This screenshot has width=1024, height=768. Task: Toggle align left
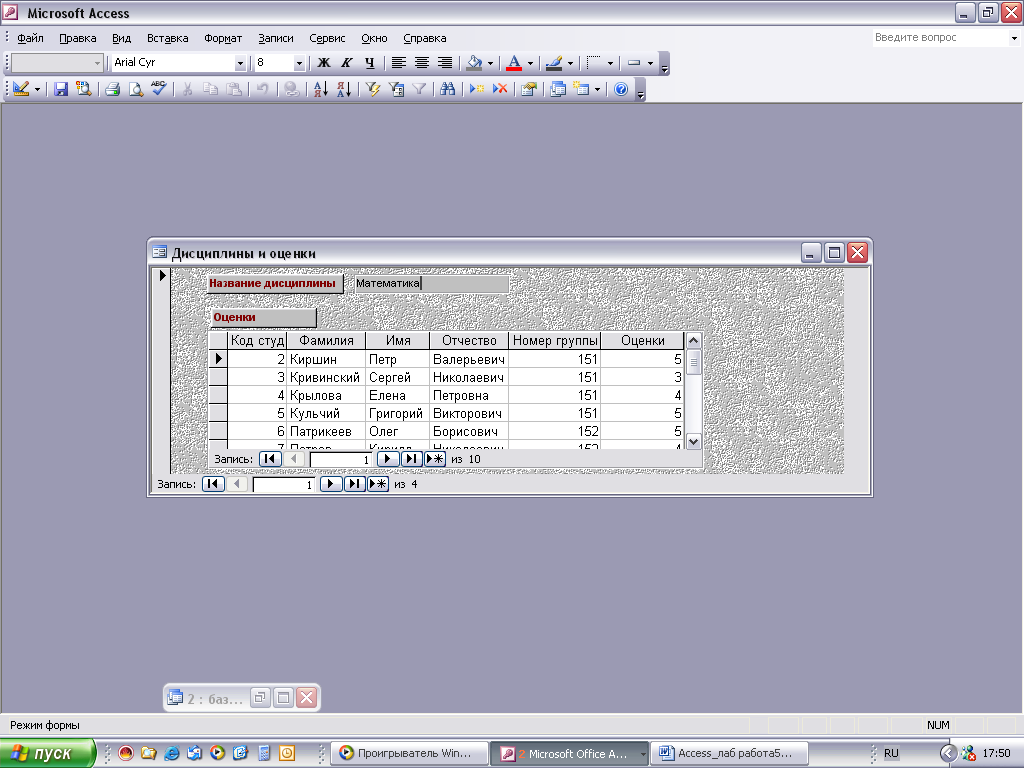[x=398, y=63]
